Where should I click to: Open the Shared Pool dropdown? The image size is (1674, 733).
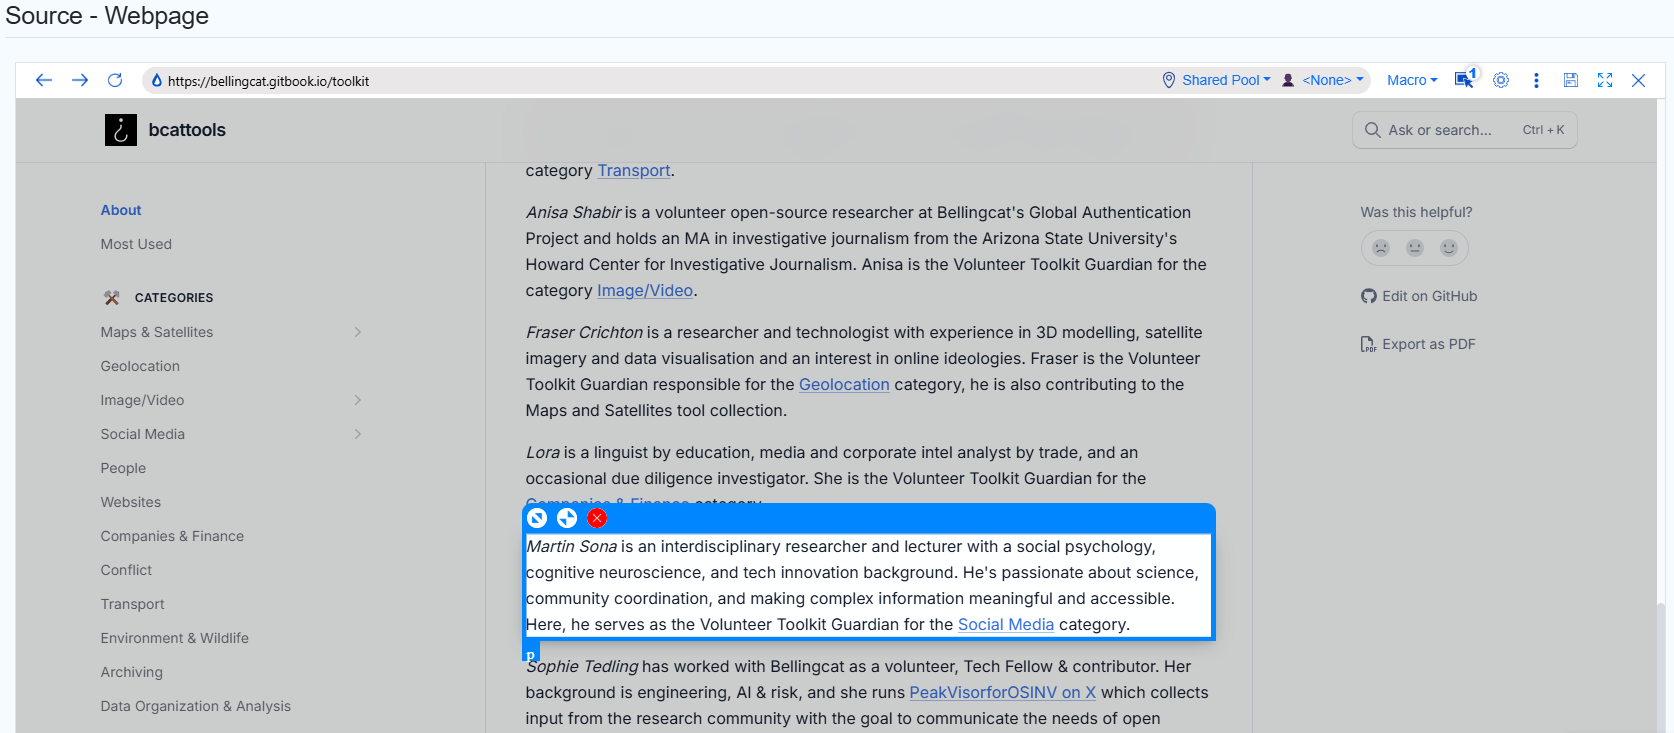click(x=1217, y=80)
